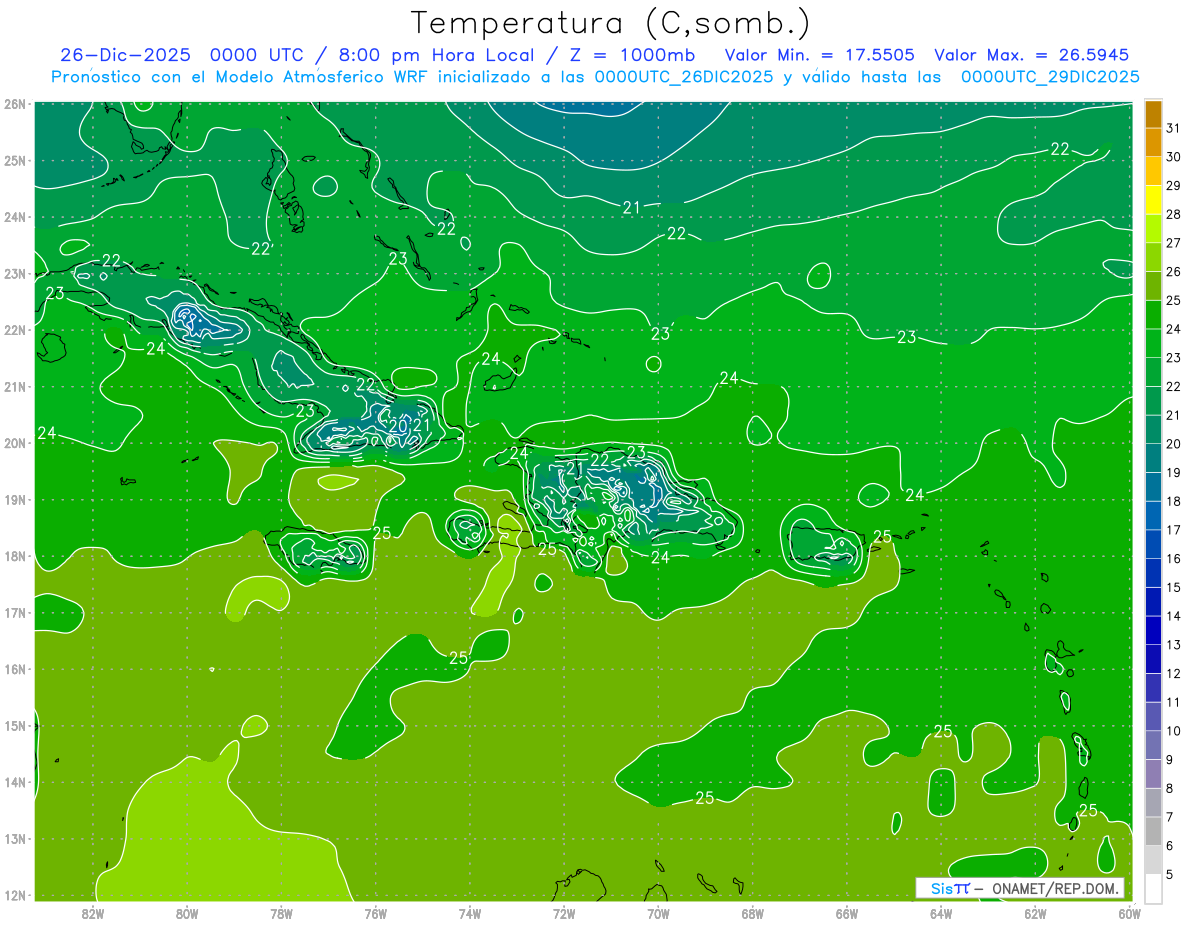Click the longitude axis label "74W"

coord(469,913)
